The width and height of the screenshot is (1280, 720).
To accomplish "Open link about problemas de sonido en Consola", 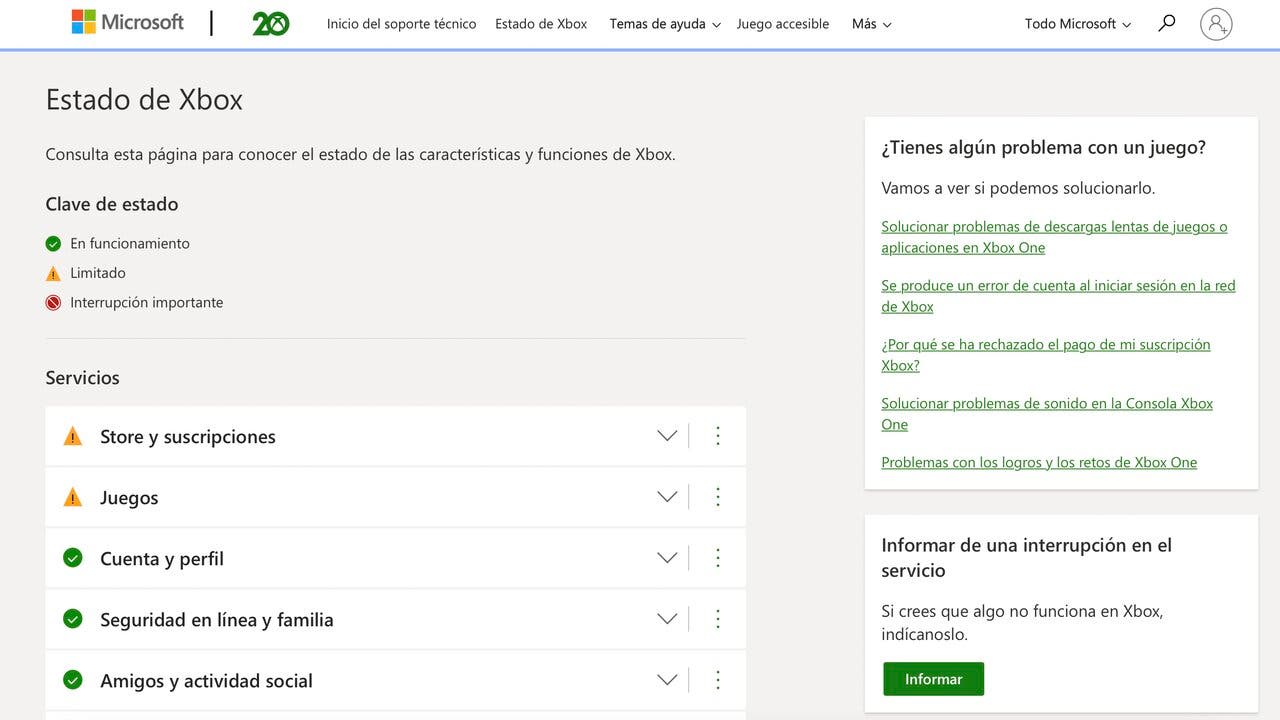I will pos(1047,414).
